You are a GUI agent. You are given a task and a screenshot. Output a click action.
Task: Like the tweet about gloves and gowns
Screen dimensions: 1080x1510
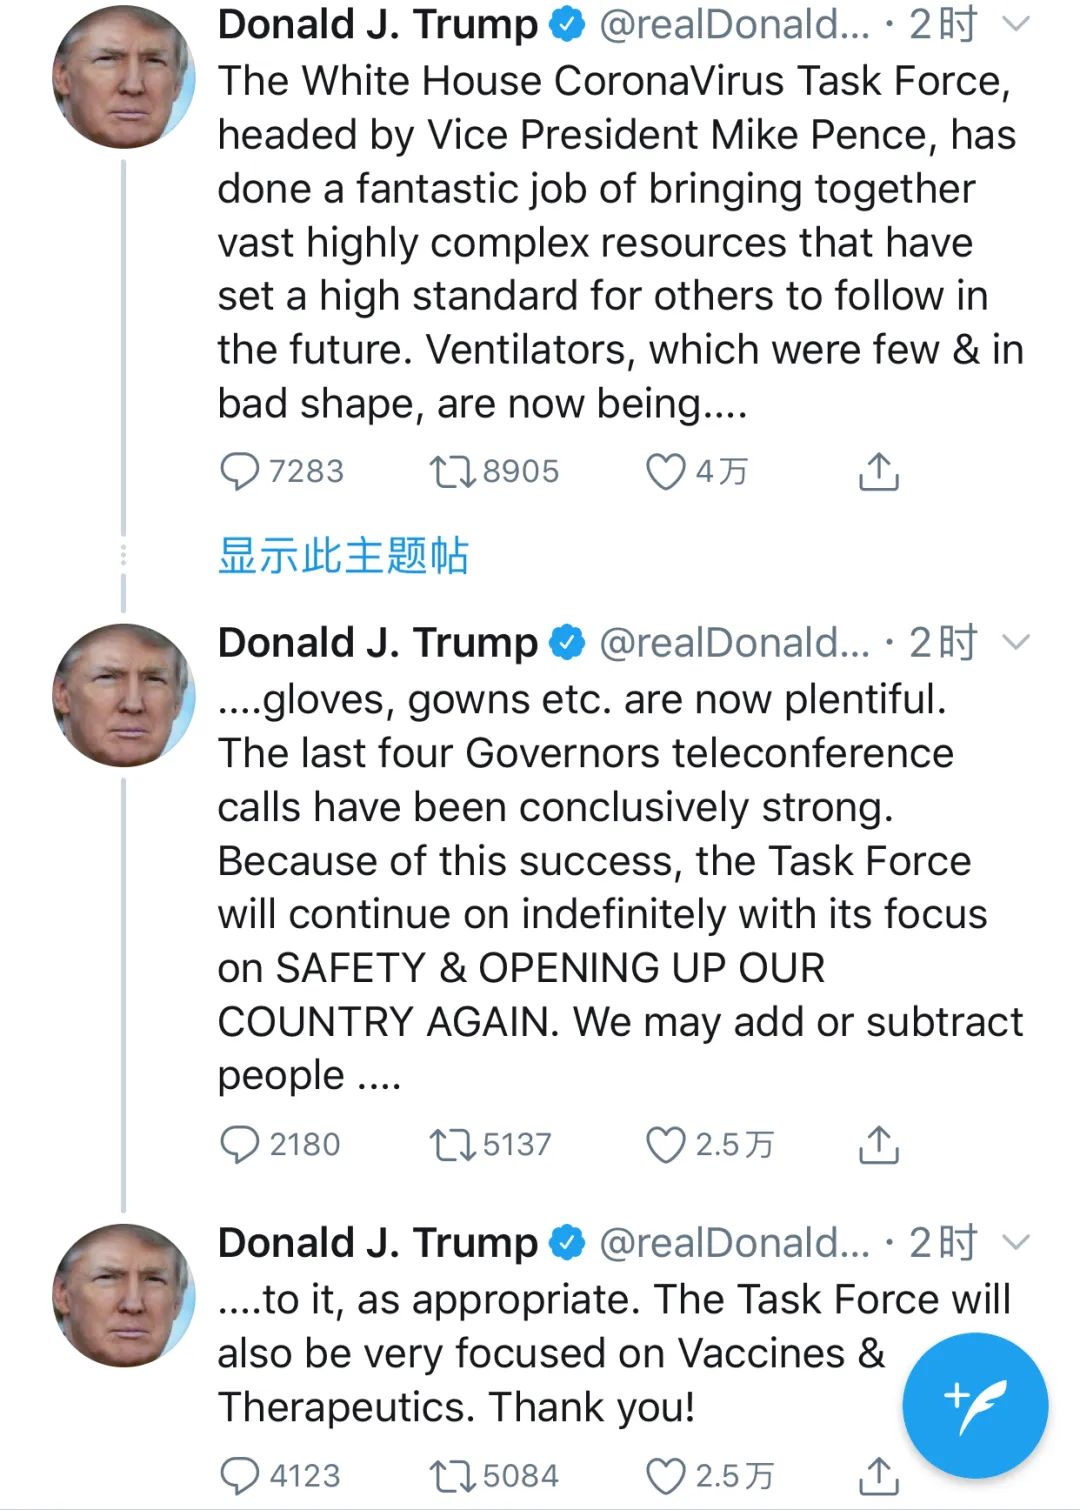[665, 1144]
